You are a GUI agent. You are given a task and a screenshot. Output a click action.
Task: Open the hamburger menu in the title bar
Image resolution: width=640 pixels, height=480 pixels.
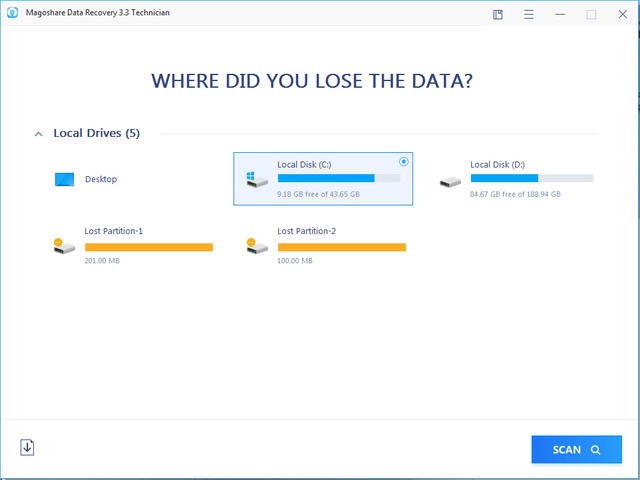click(x=529, y=14)
